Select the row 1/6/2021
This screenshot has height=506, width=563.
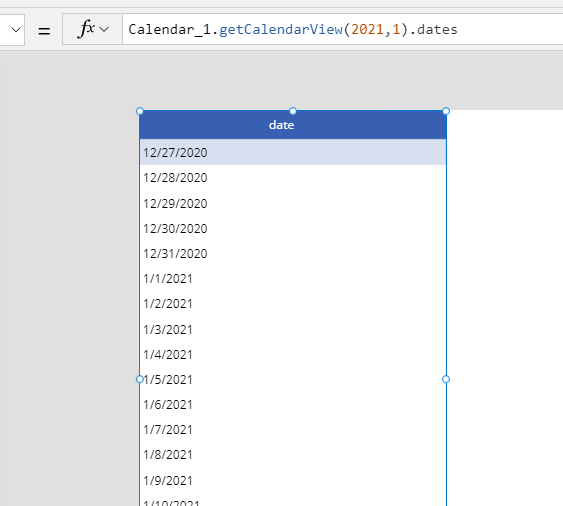[x=293, y=405]
